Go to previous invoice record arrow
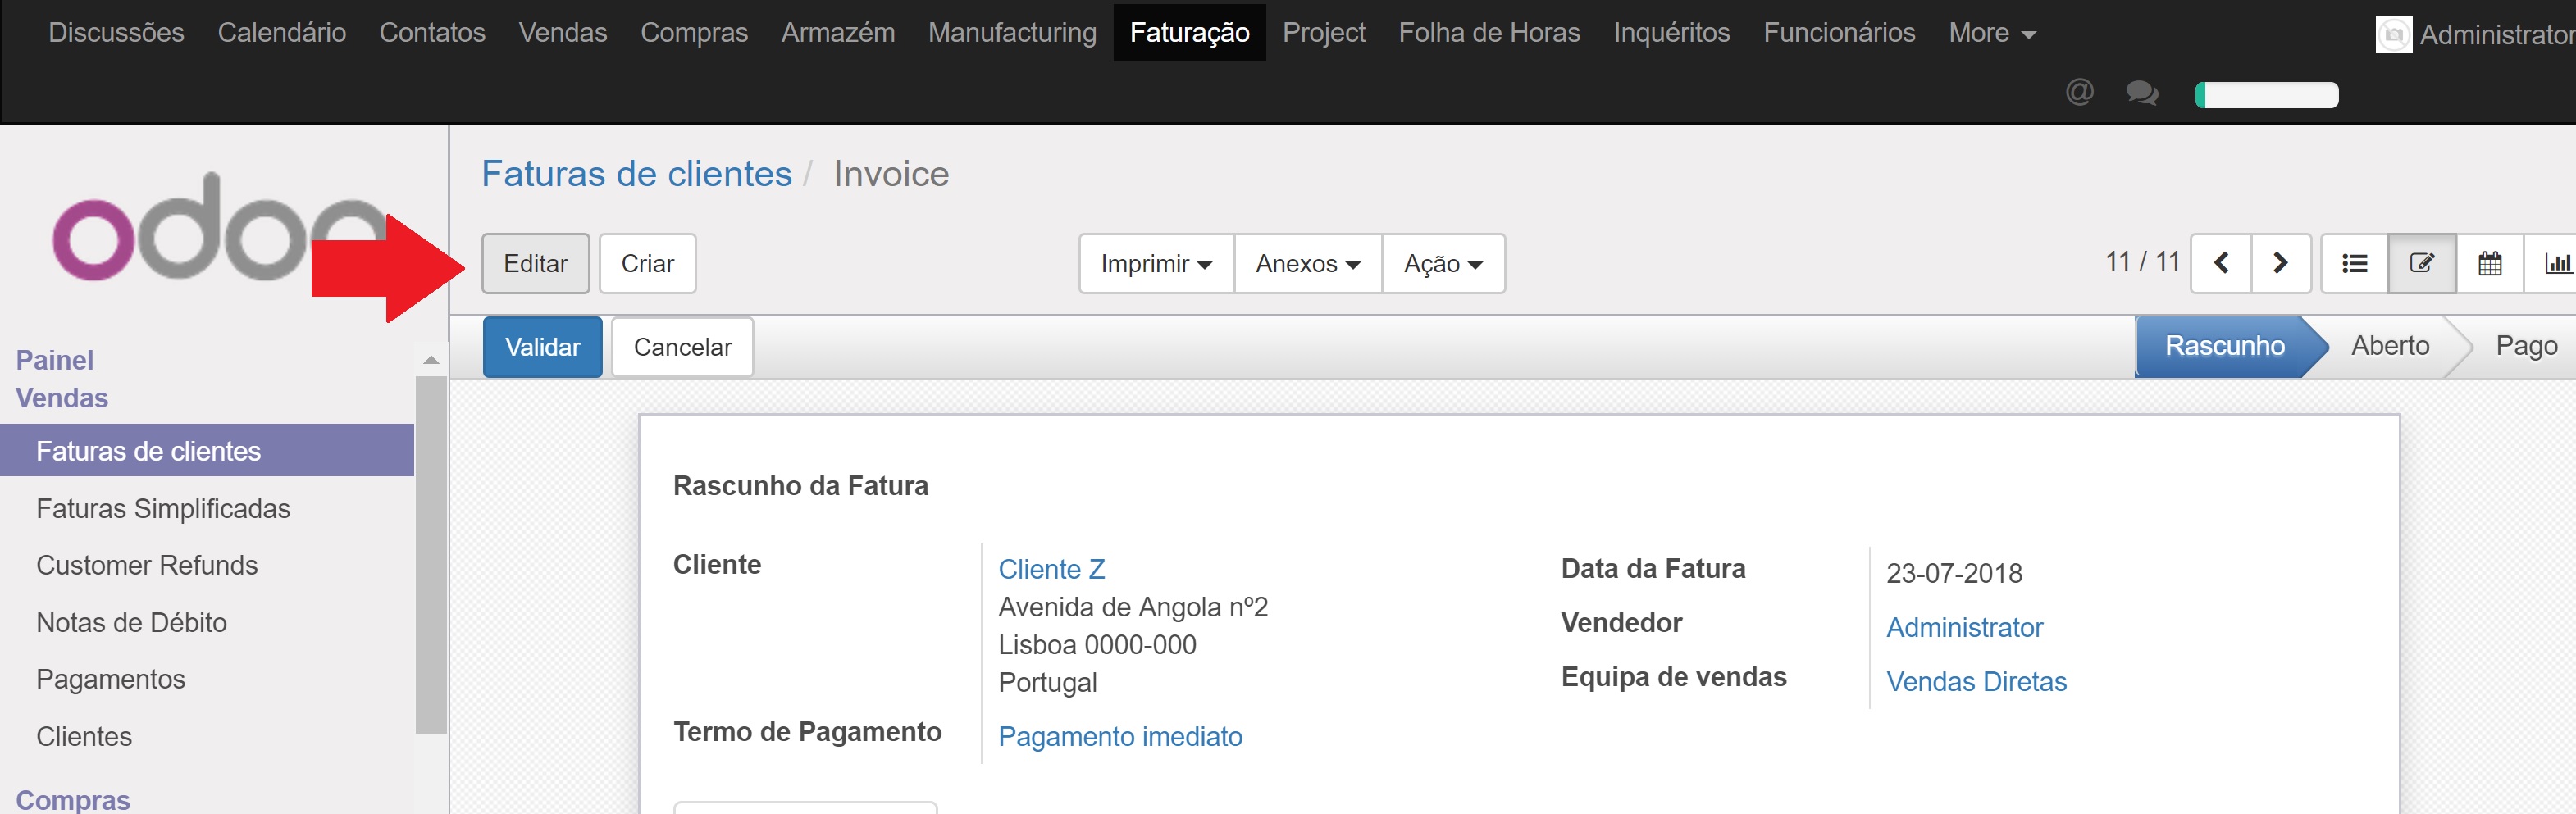 (2221, 264)
